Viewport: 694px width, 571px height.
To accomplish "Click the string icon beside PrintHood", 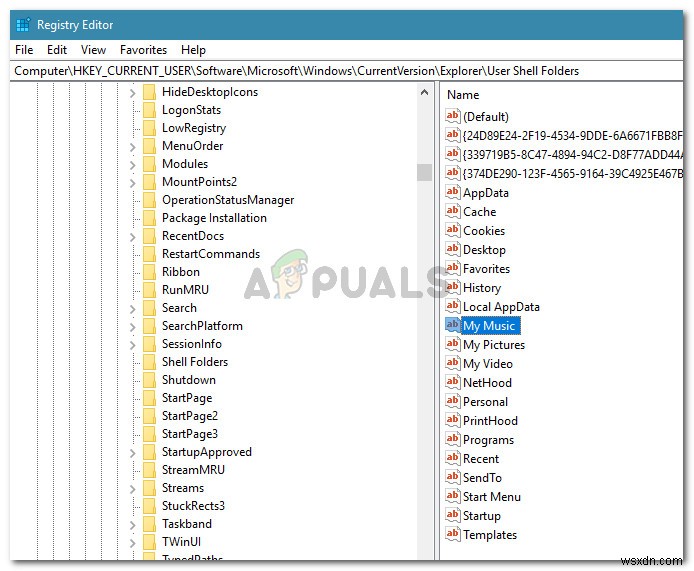I will click(452, 421).
